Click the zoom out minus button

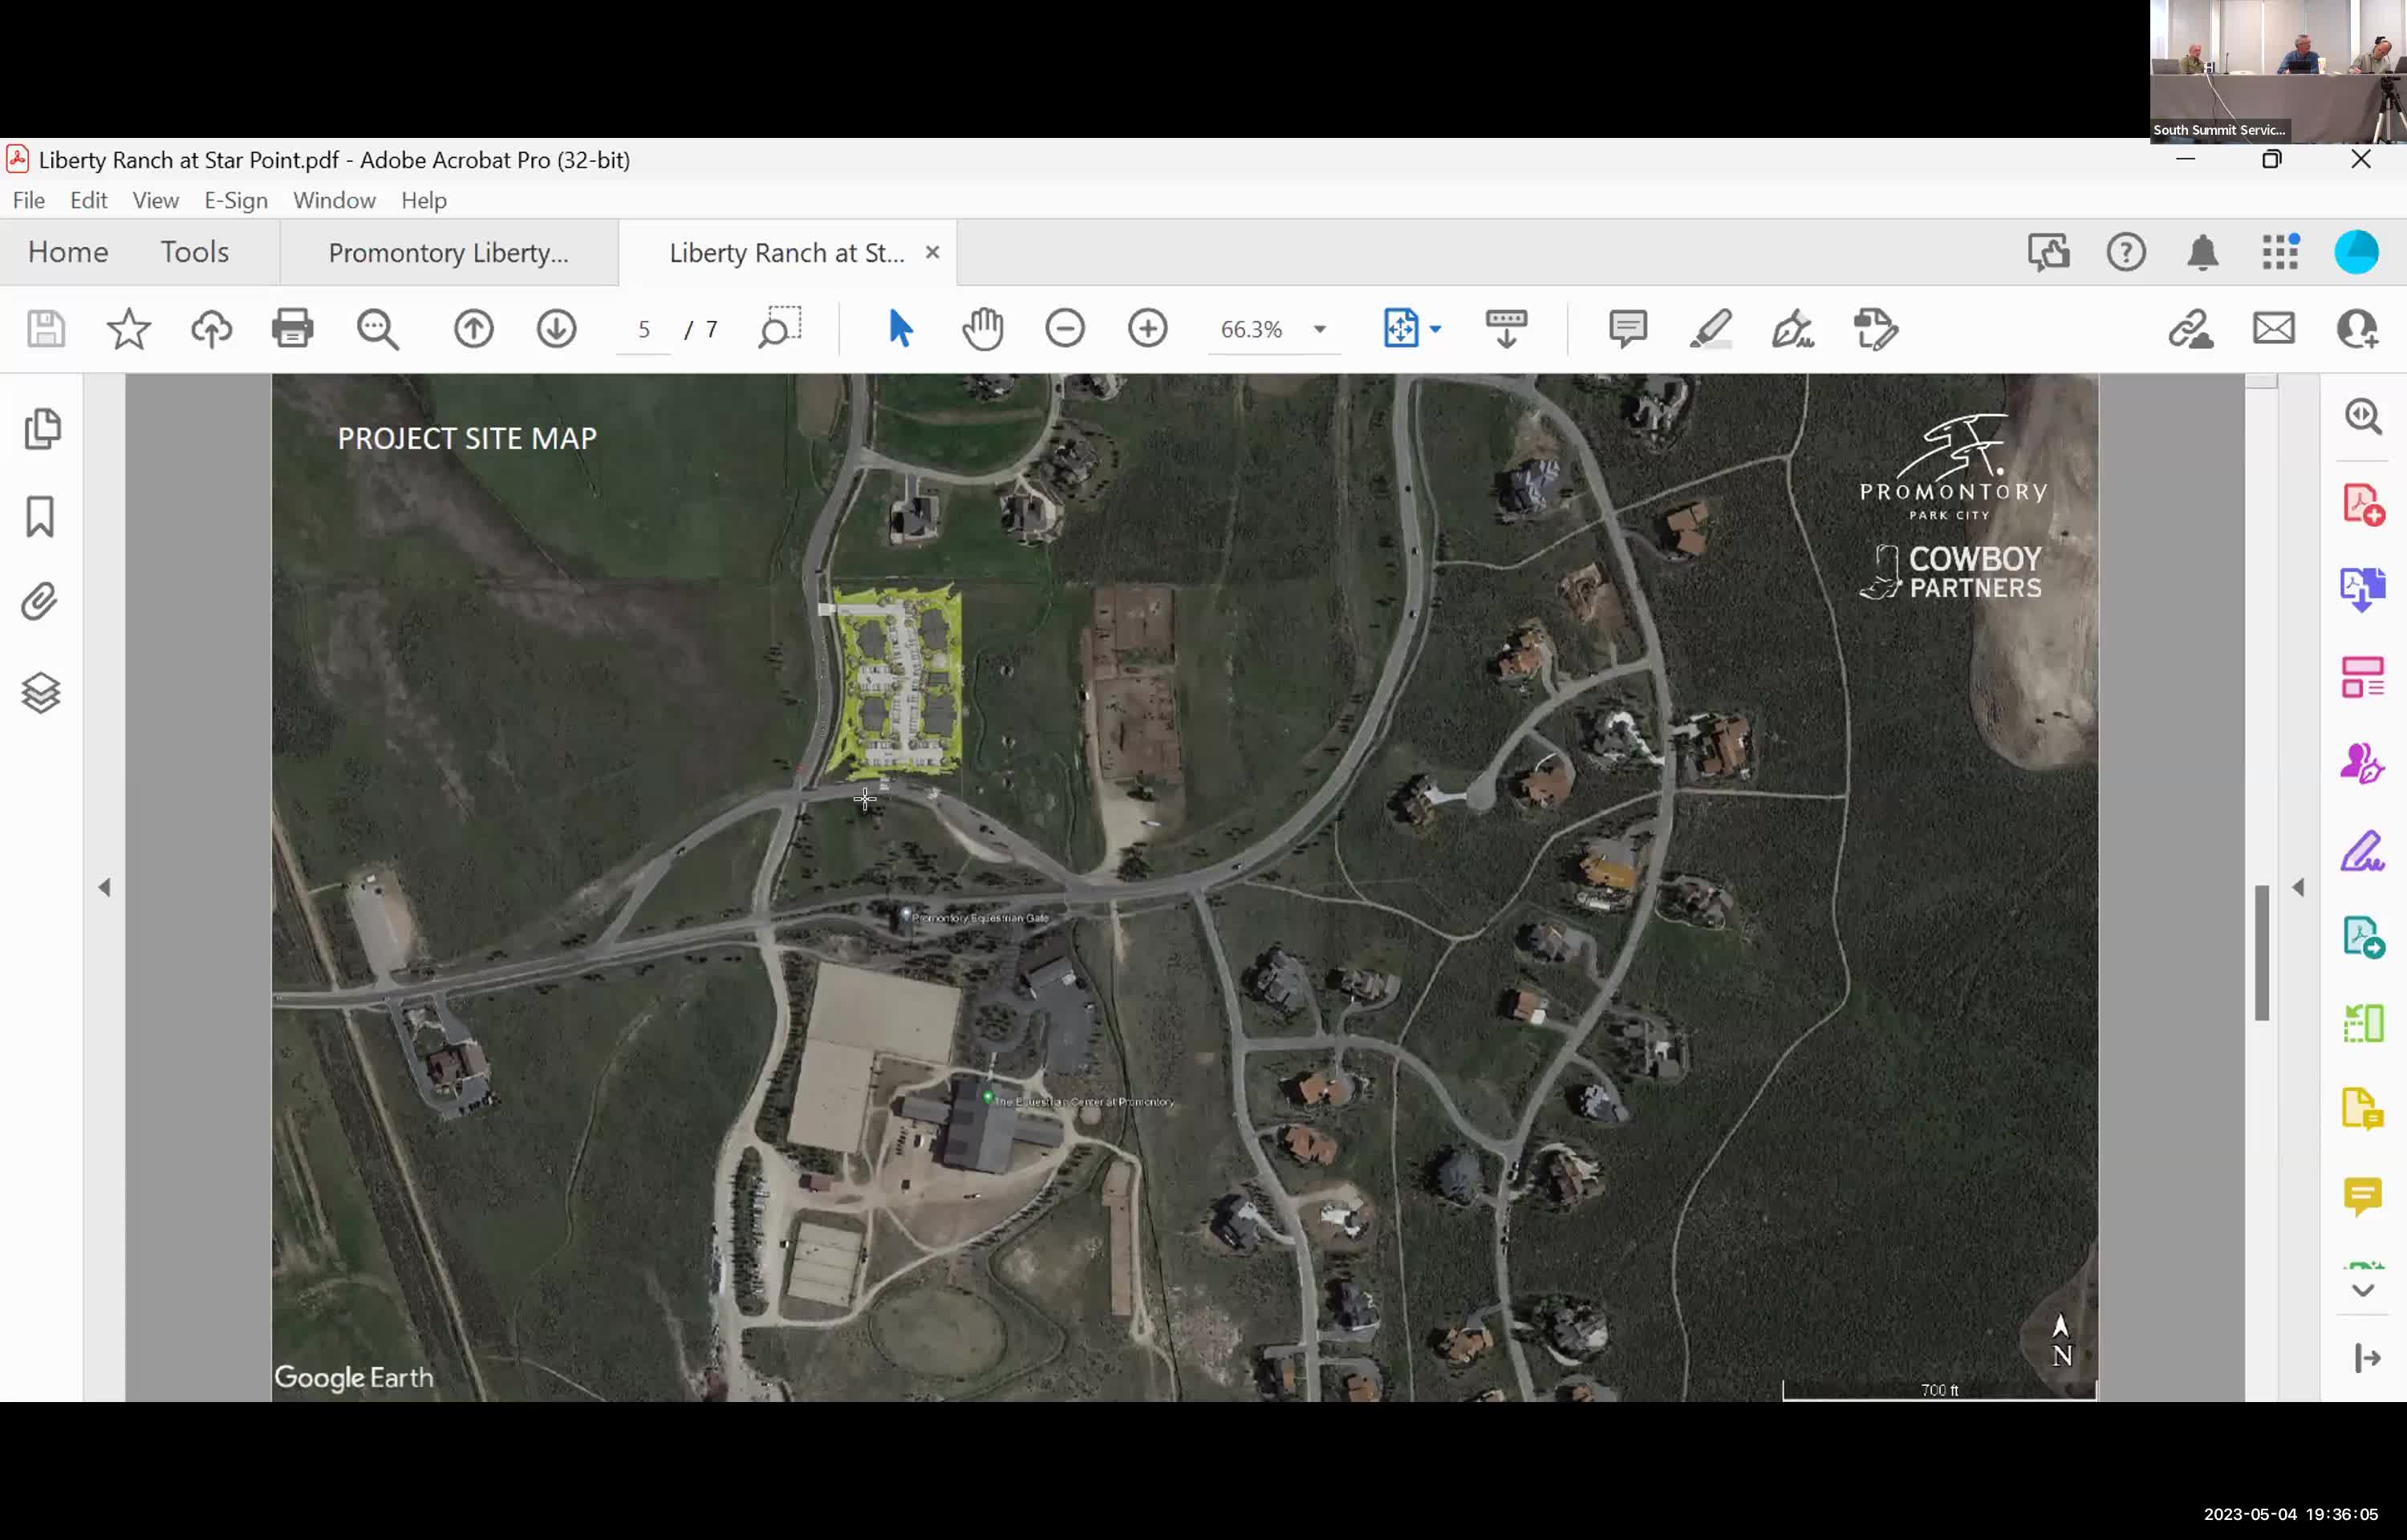pos(1064,329)
